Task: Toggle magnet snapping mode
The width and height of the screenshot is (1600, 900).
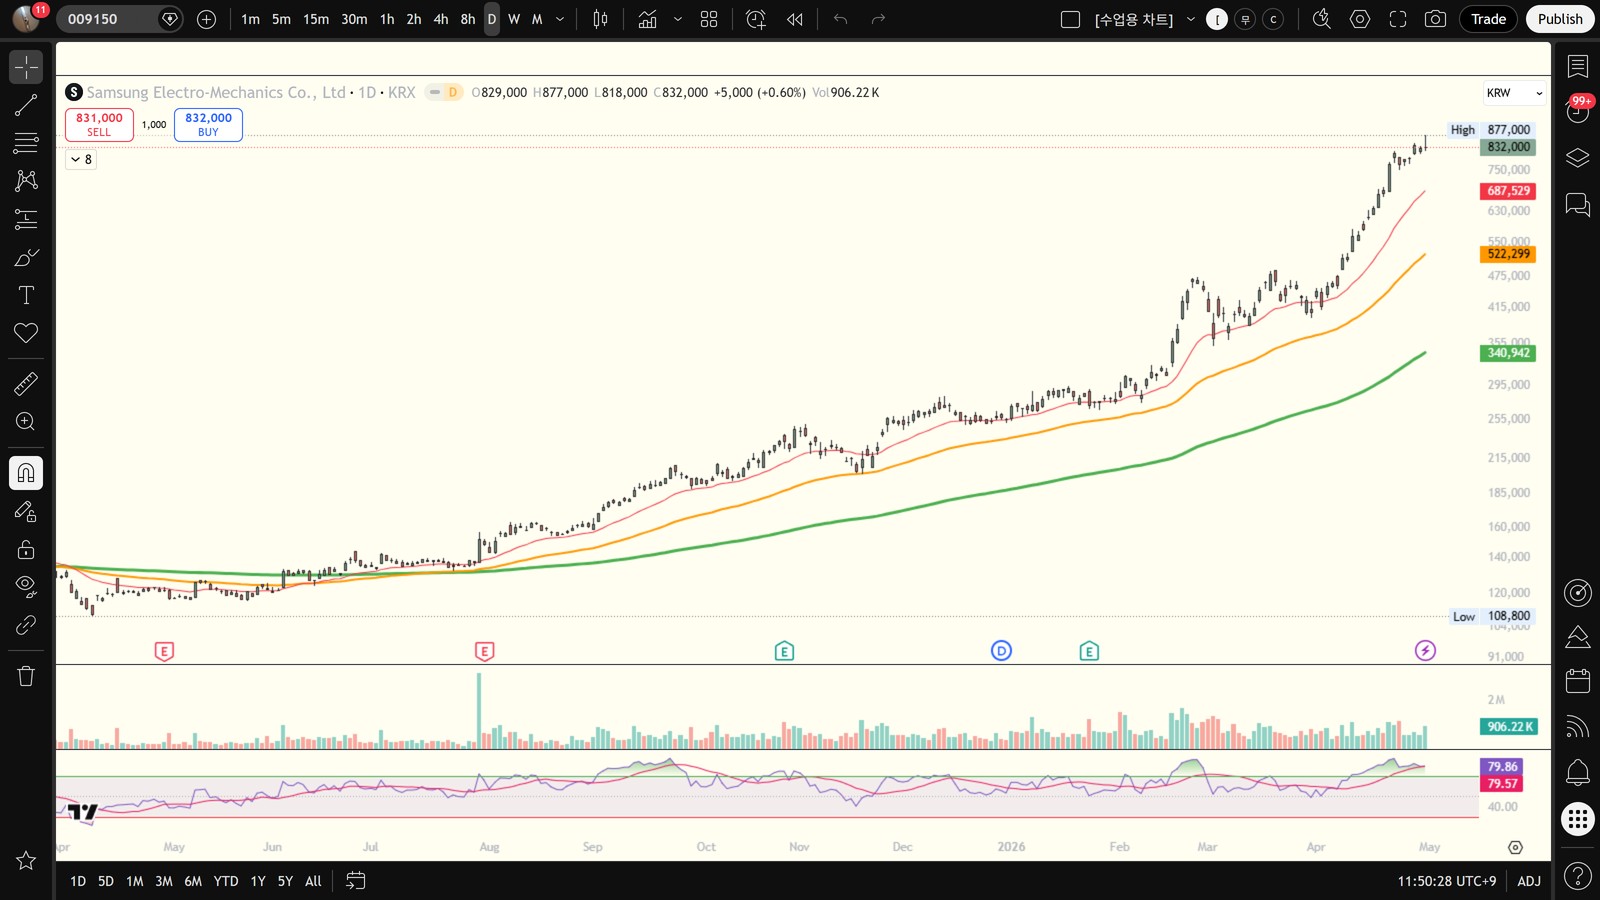Action: click(x=26, y=472)
